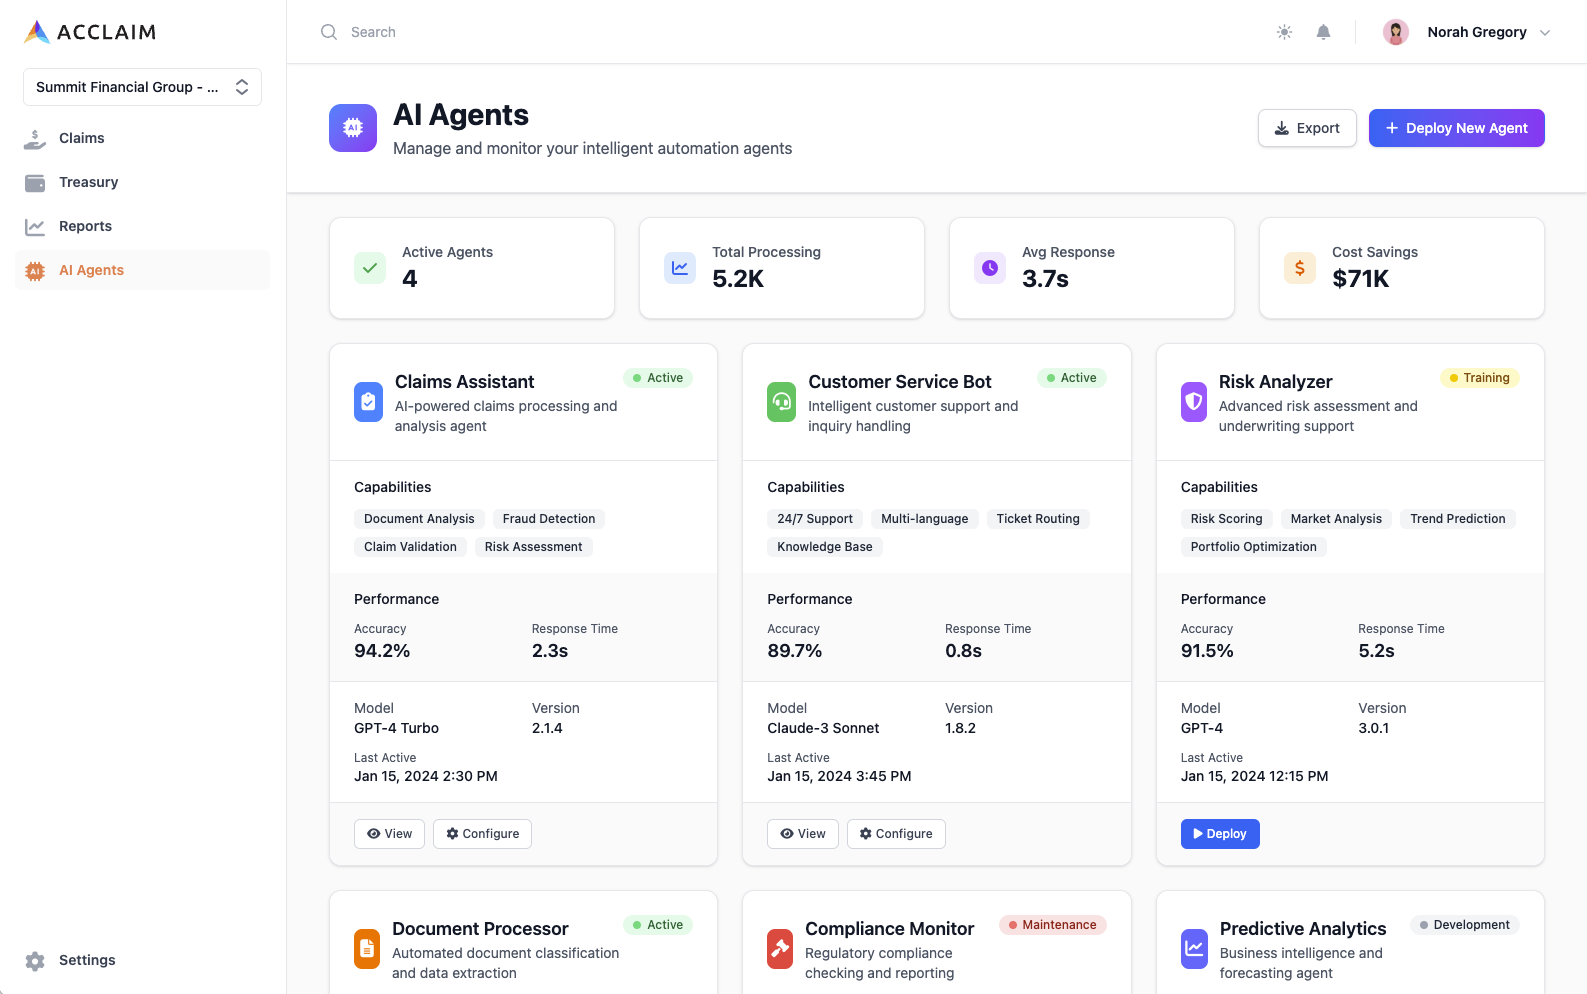Open Settings in the sidebar
This screenshot has height=994, width=1587.
click(x=143, y=960)
